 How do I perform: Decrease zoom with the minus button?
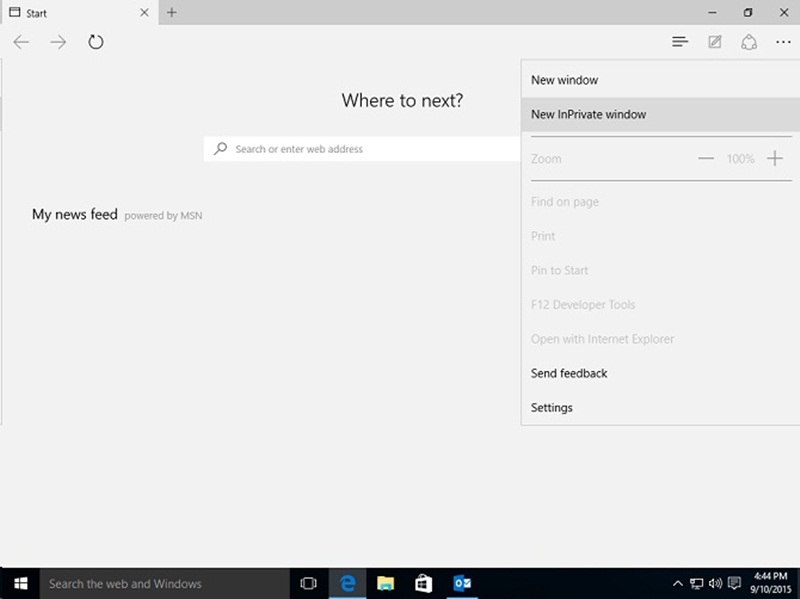(x=706, y=159)
